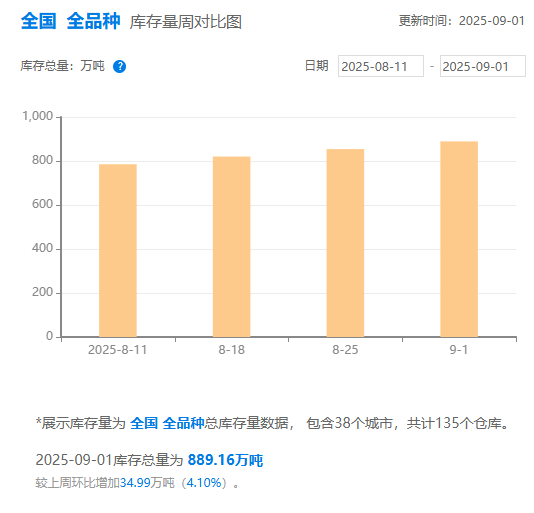This screenshot has width=534, height=513.
Task: Click the 全国 region link in title
Action: [38, 21]
